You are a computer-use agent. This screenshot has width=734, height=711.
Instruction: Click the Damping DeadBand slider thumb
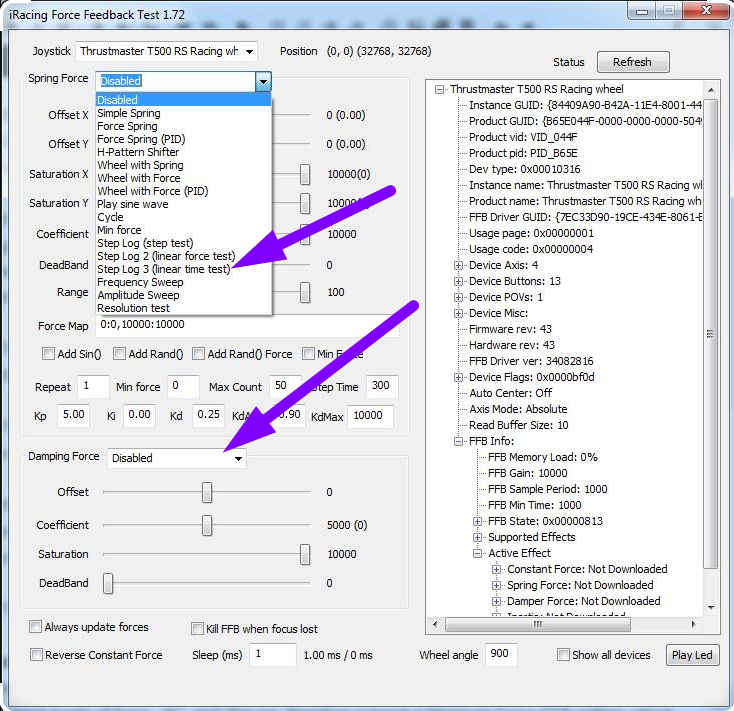[108, 583]
